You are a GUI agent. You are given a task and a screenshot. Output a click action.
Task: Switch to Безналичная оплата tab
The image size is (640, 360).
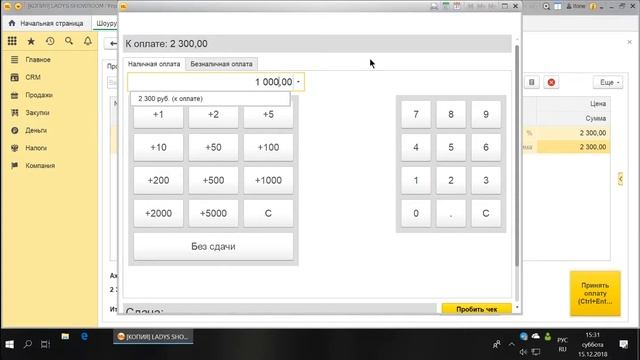coord(221,64)
